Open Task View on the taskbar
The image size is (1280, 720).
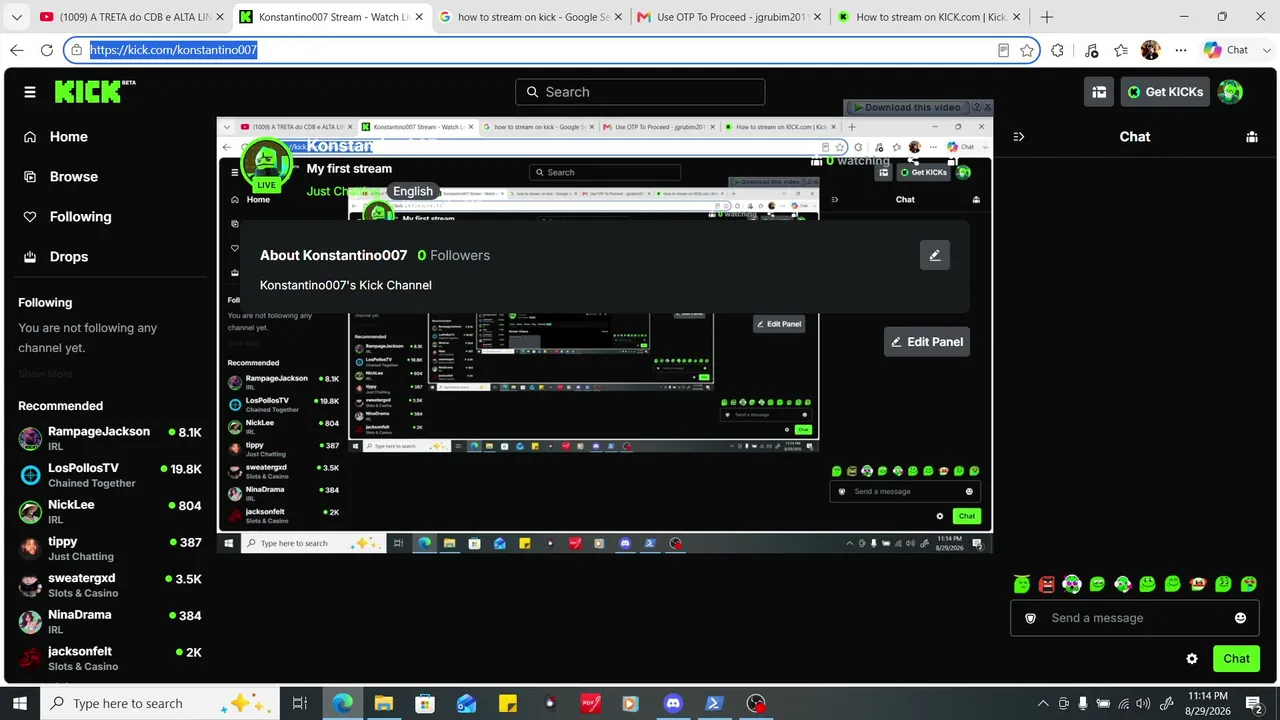pyautogui.click(x=299, y=704)
